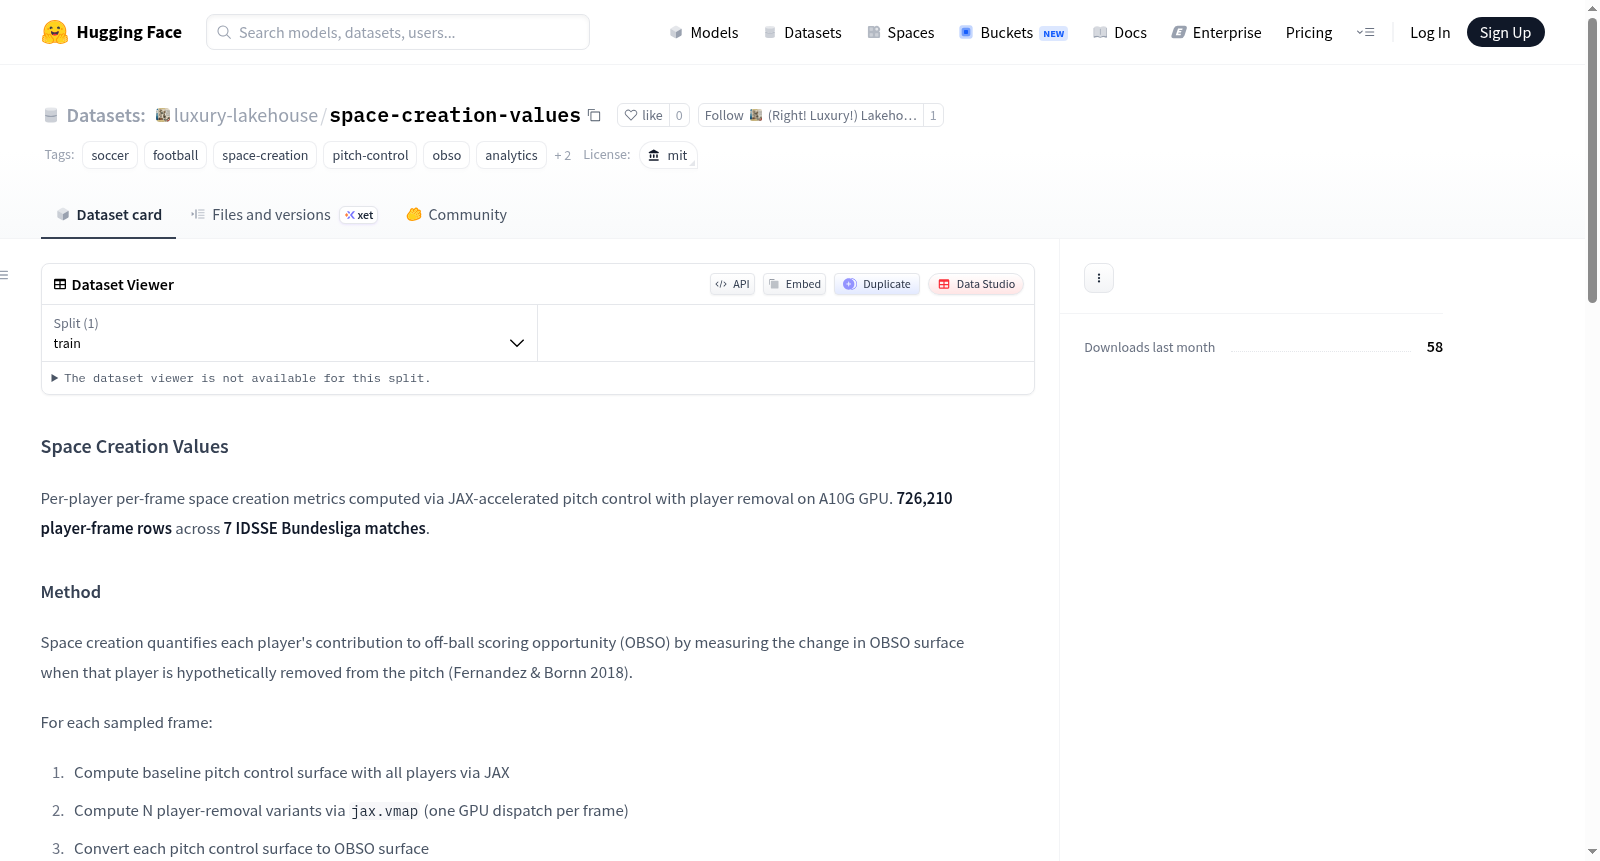Open Buckets NEW in navigation
The height and width of the screenshot is (861, 1600).
pos(1013,32)
